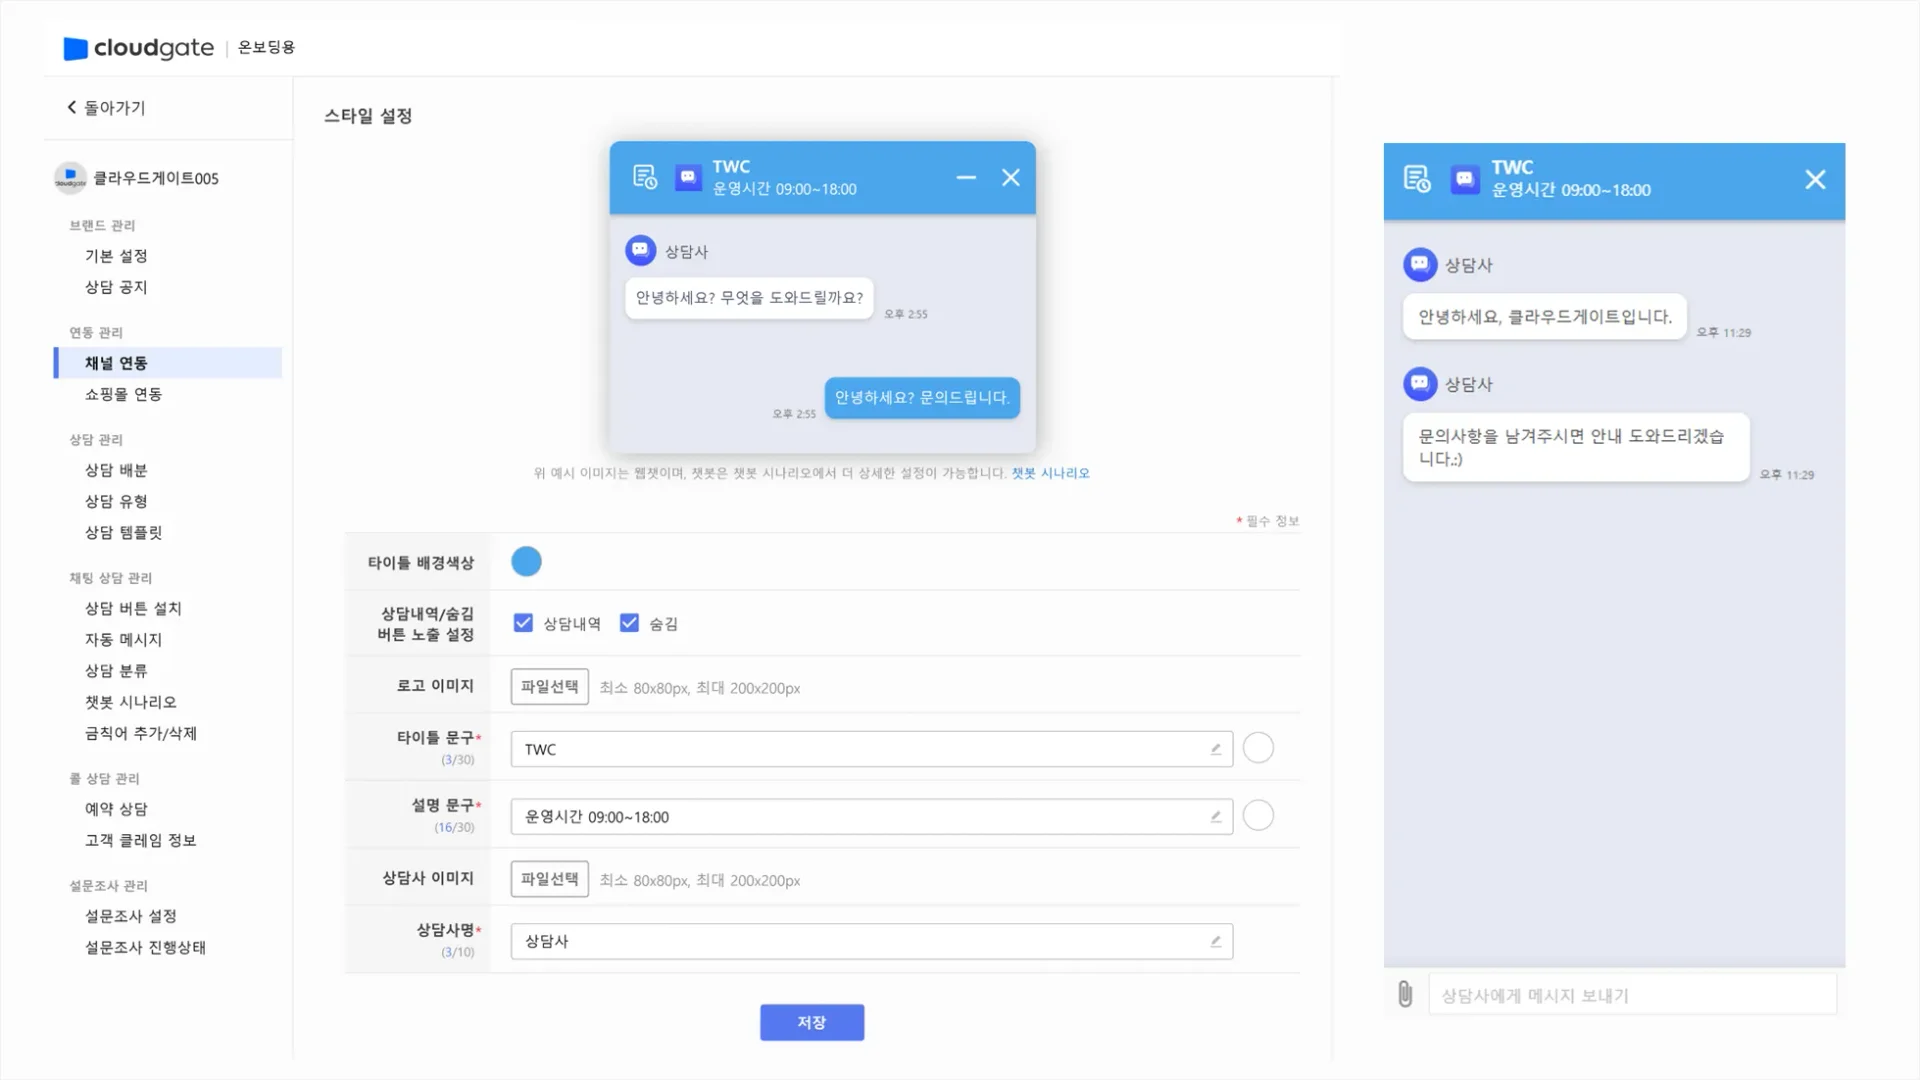Click the 상담사에게 메시지 보내기 input field
1920x1080 pixels.
[1632, 995]
